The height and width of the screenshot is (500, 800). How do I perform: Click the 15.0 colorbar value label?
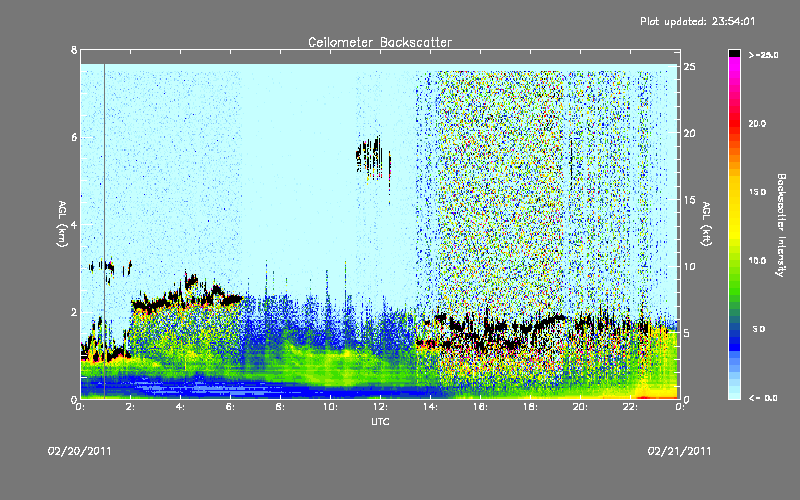pyautogui.click(x=757, y=192)
